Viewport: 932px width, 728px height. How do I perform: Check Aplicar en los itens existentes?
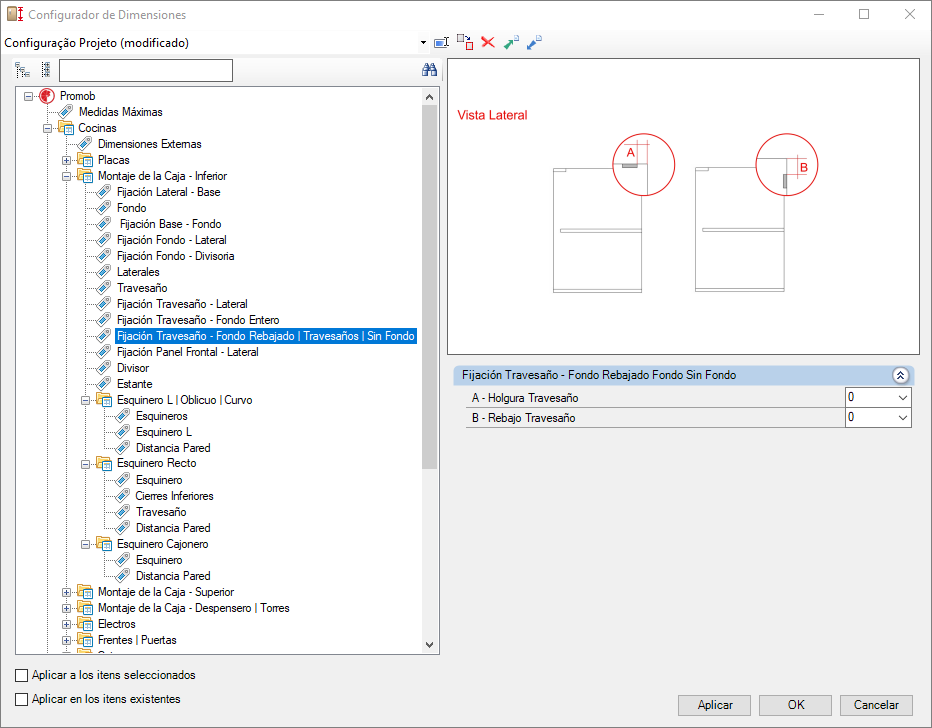tap(22, 700)
